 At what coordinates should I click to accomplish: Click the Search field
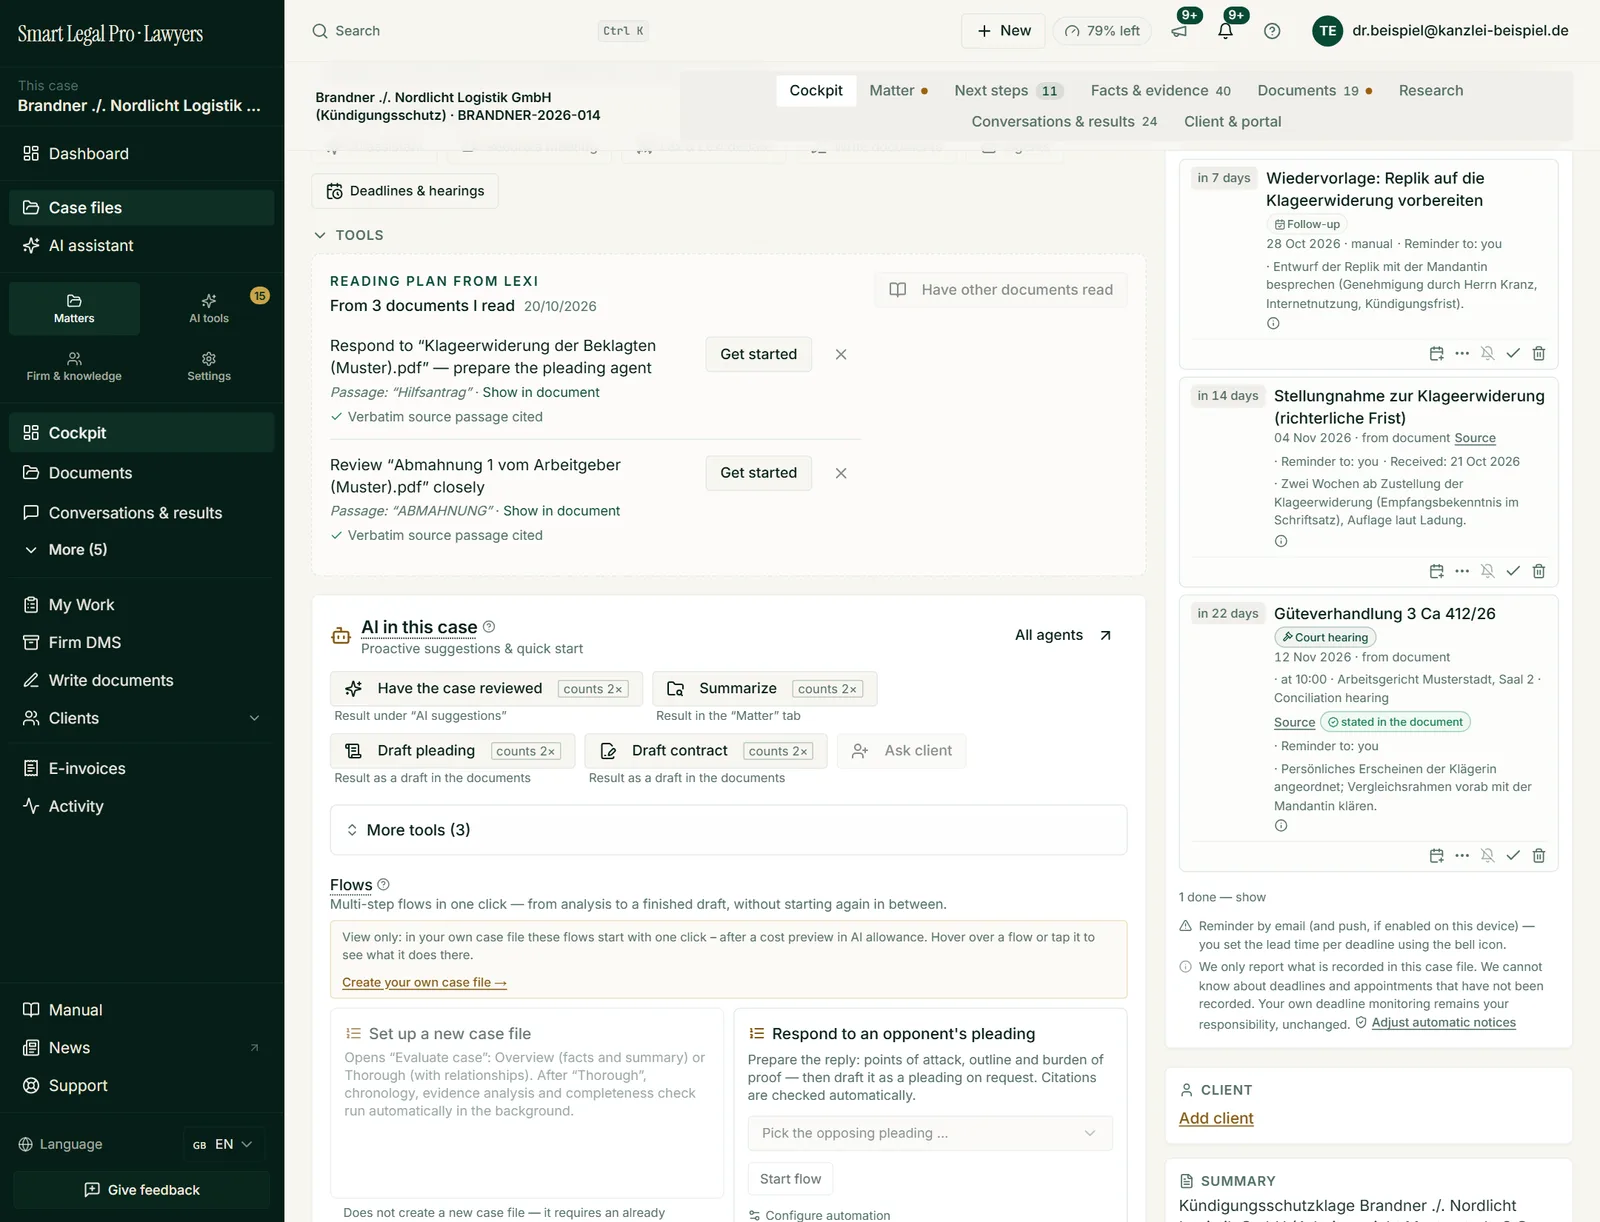click(480, 31)
